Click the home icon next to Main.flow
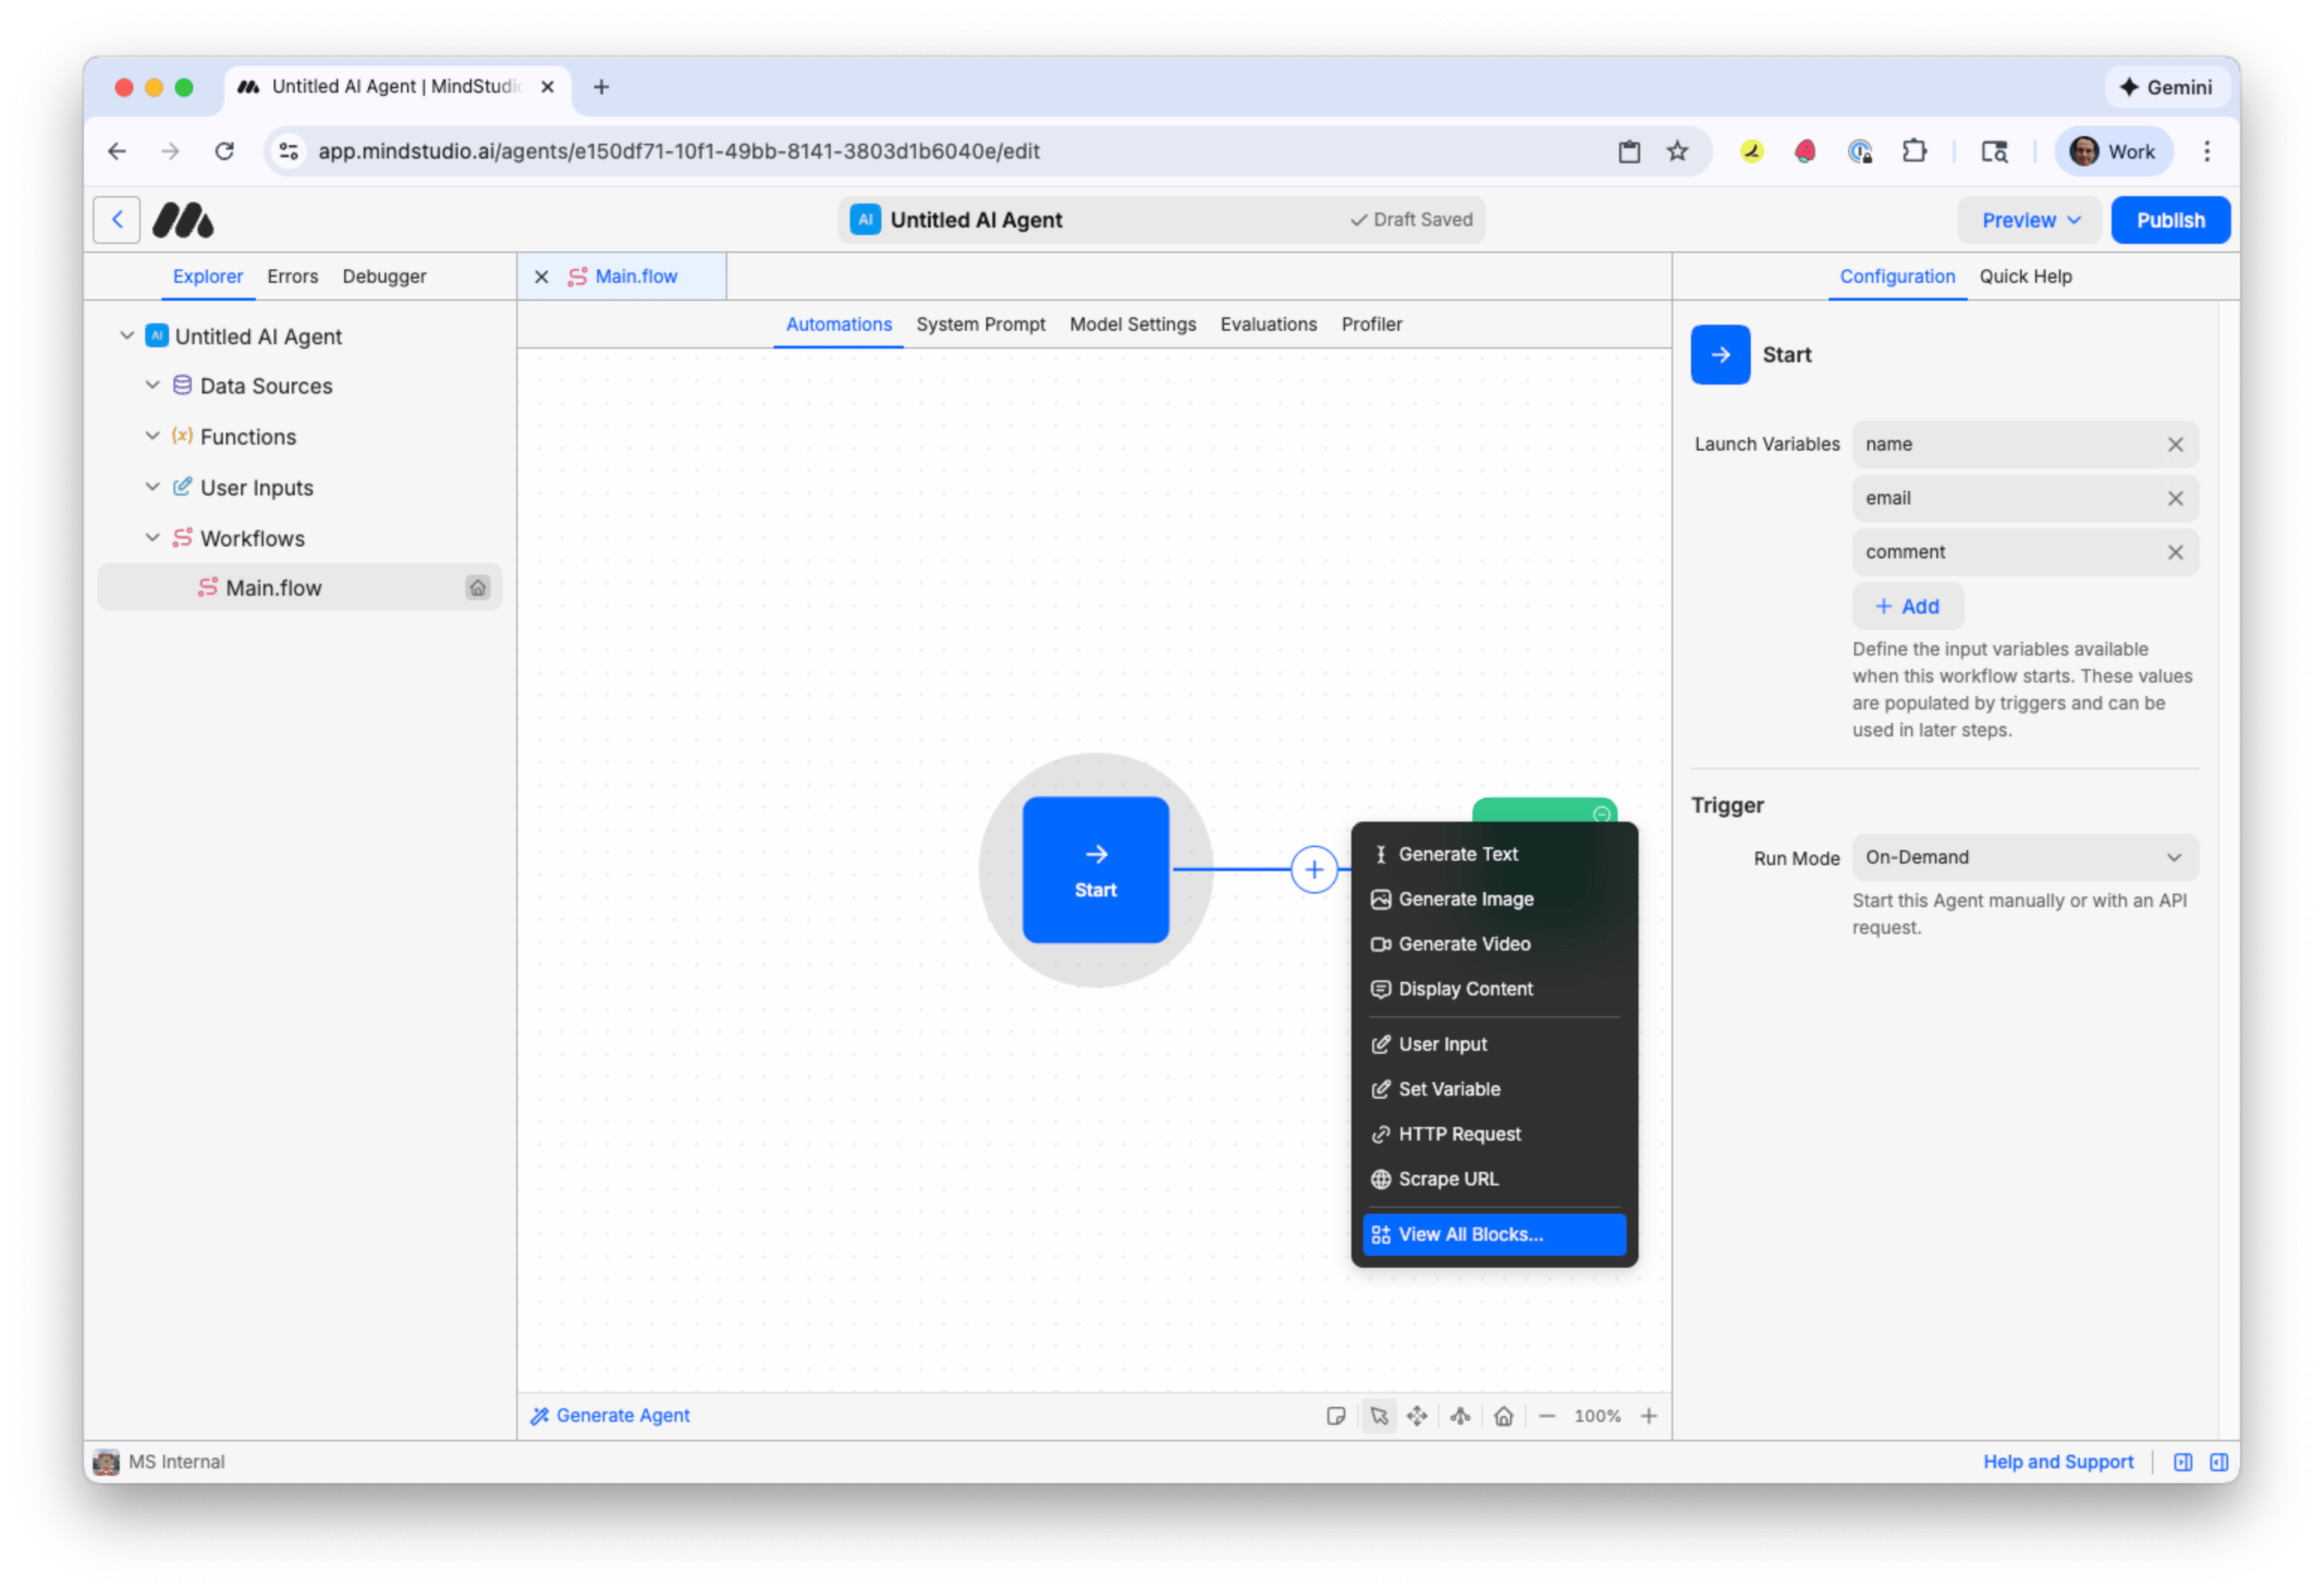This screenshot has width=2324, height=1594. coord(478,588)
